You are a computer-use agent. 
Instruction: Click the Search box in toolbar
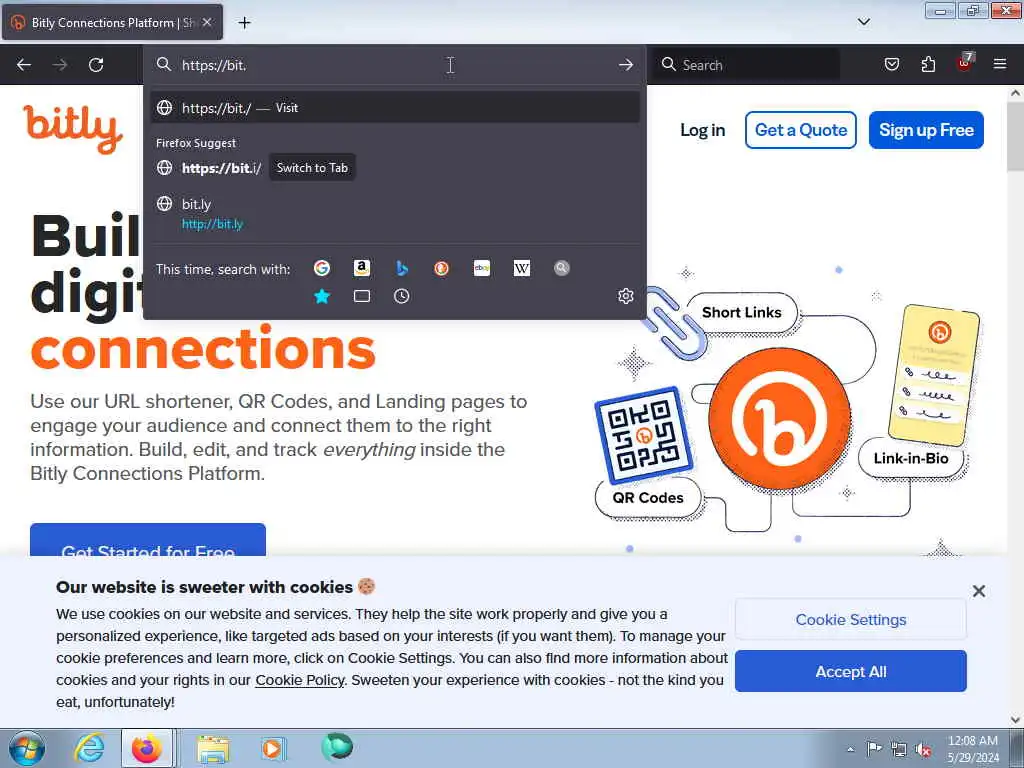747,65
